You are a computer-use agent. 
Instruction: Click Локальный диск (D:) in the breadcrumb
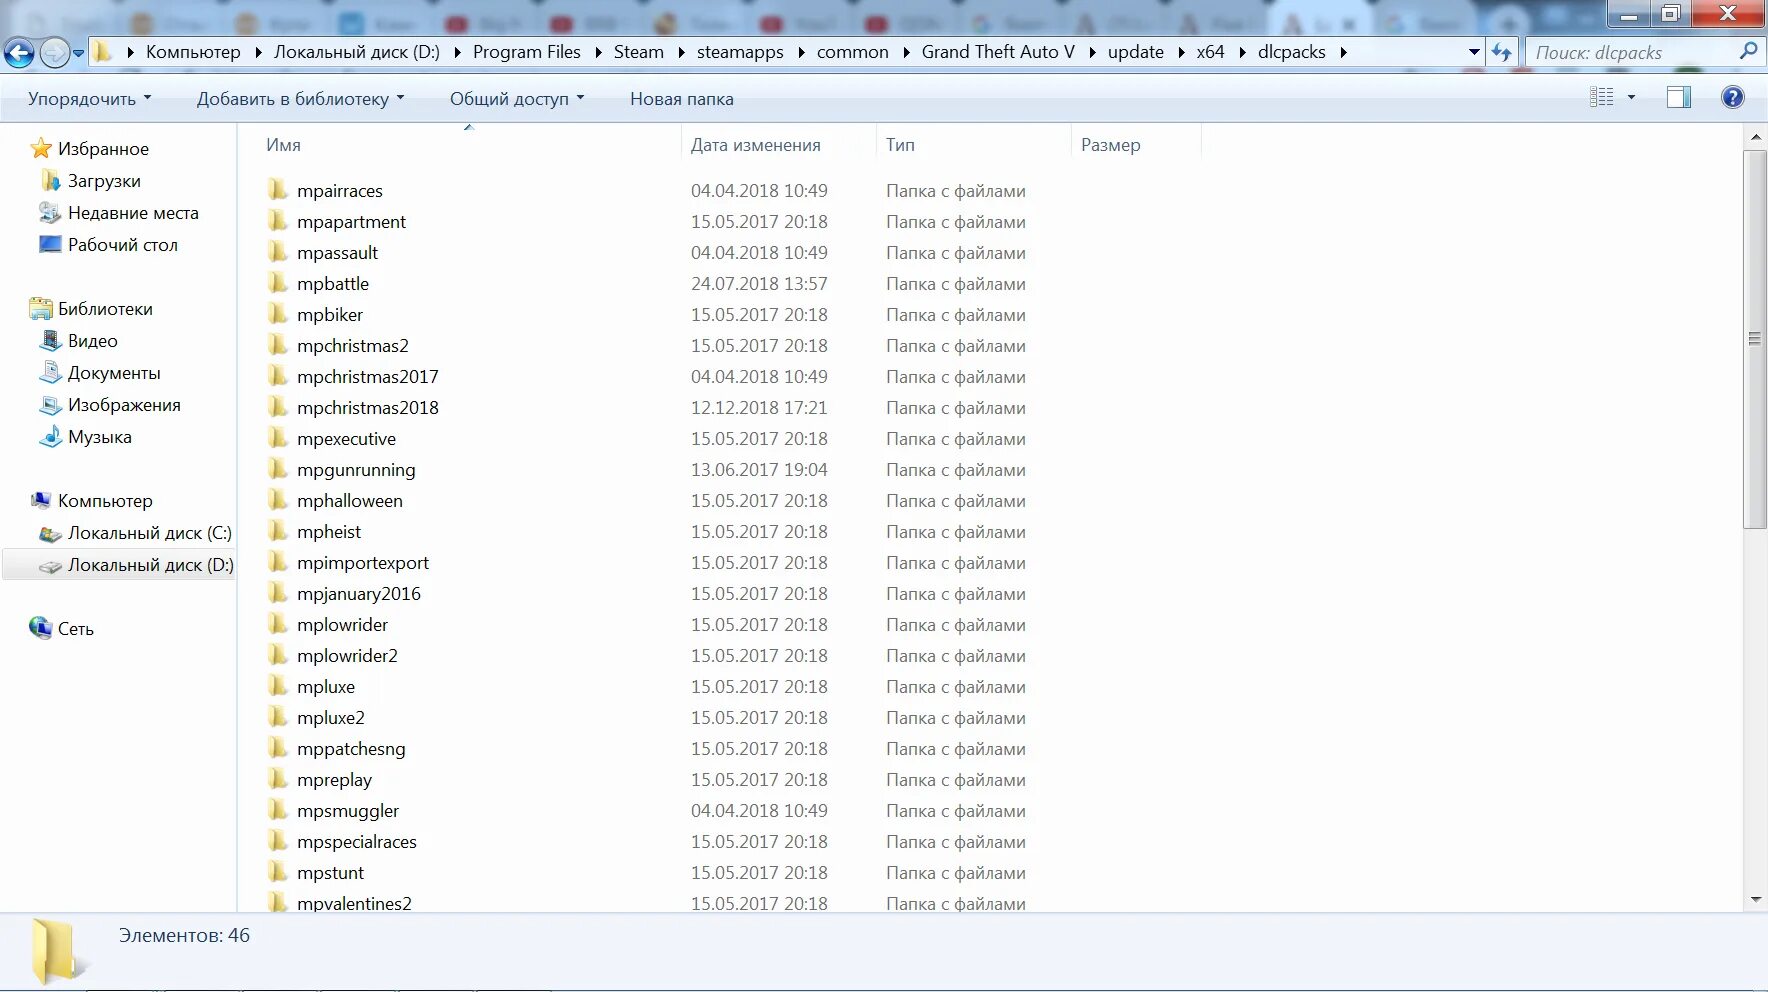(x=357, y=52)
